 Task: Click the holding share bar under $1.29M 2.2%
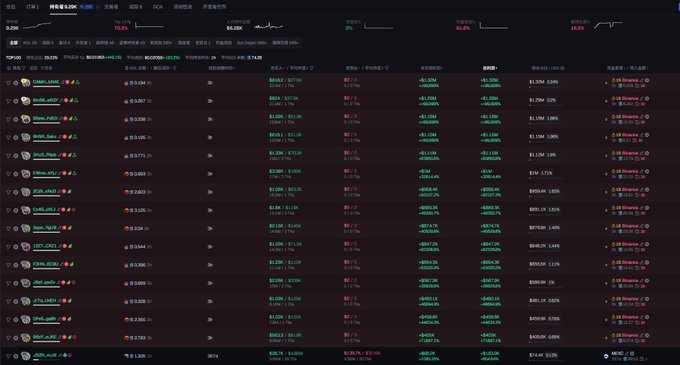pos(545,105)
